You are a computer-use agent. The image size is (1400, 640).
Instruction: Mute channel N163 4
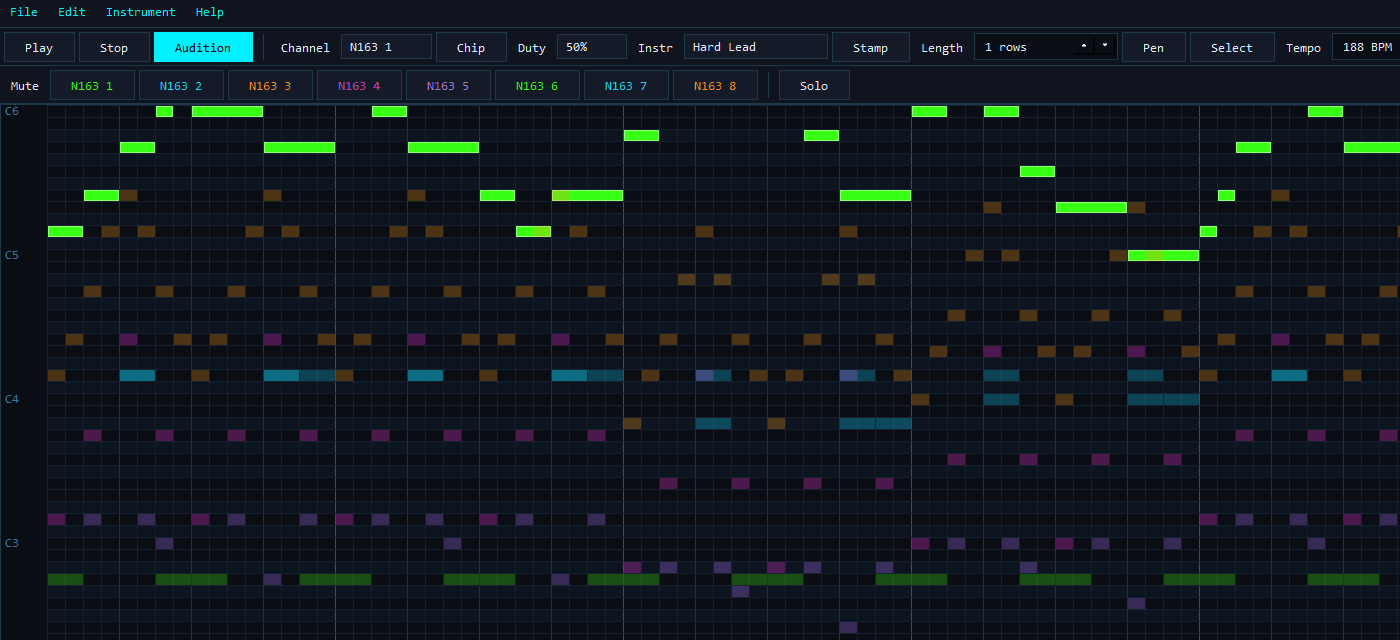coord(359,85)
